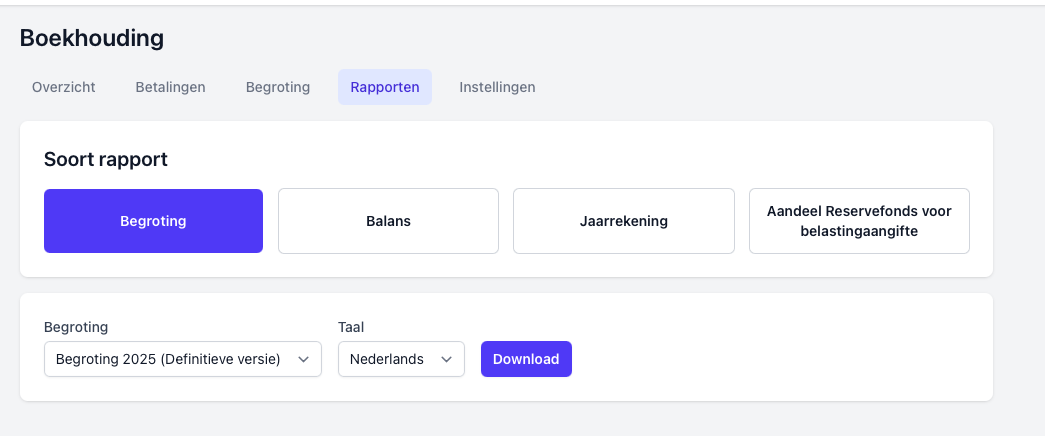
Task: Open the Instellingen tab
Action: [497, 87]
